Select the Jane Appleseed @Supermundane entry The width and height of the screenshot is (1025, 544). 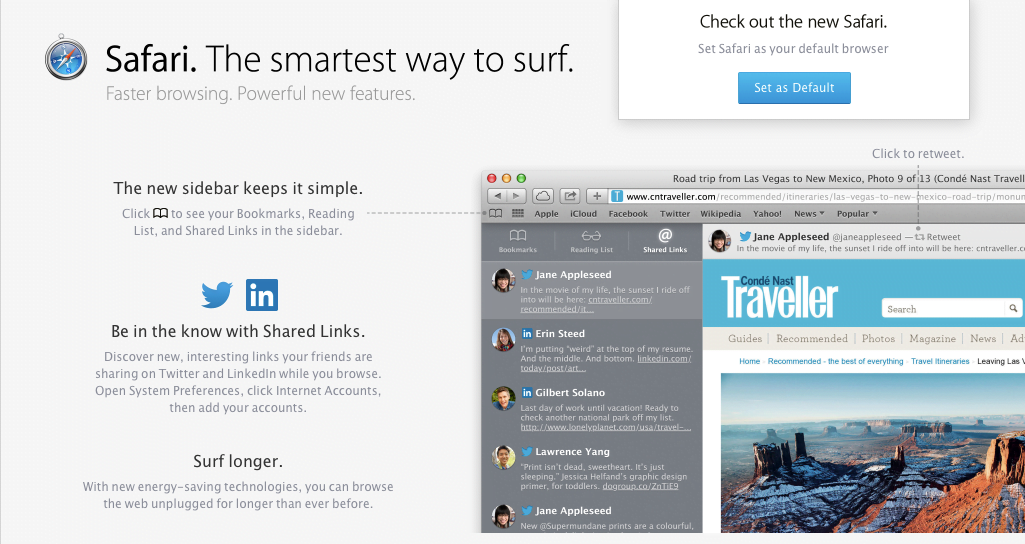point(592,515)
